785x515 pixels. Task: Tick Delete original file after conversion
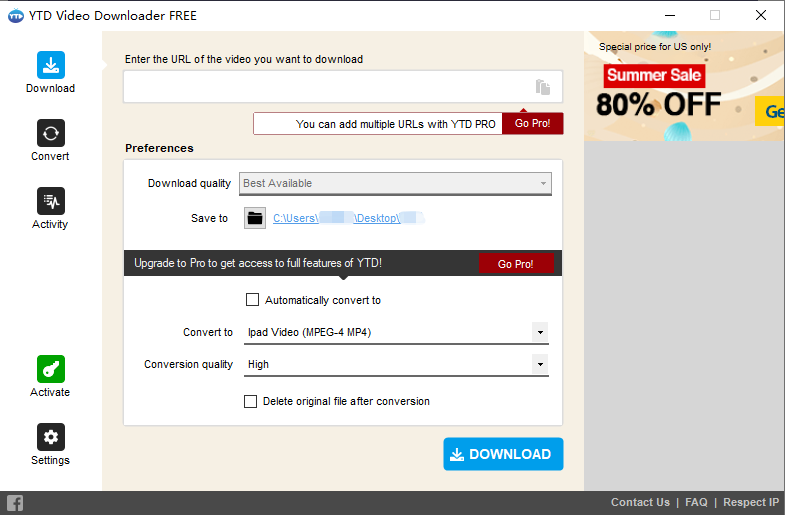250,401
